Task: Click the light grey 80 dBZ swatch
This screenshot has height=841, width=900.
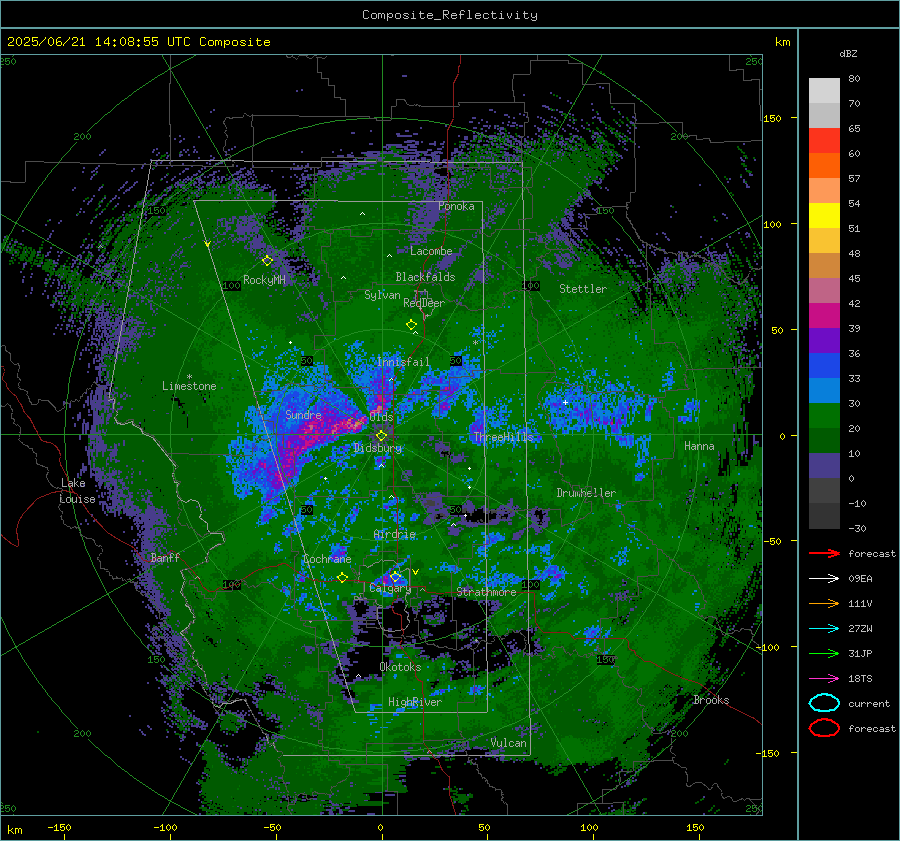Action: point(824,91)
